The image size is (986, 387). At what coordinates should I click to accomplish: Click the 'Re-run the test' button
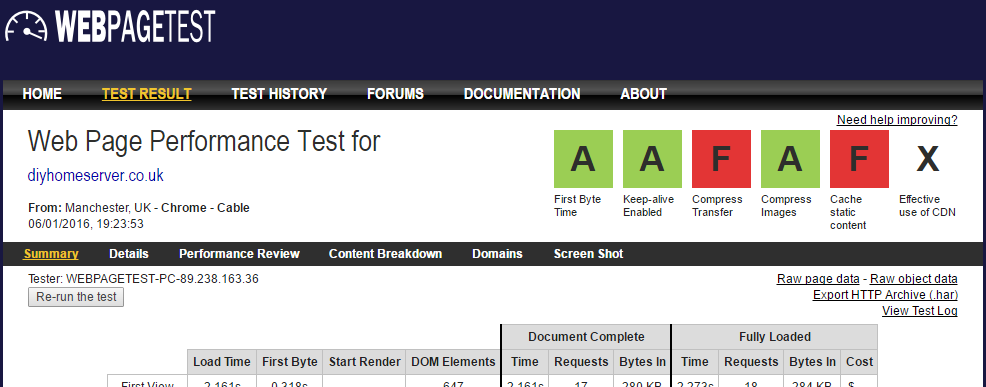click(x=76, y=297)
